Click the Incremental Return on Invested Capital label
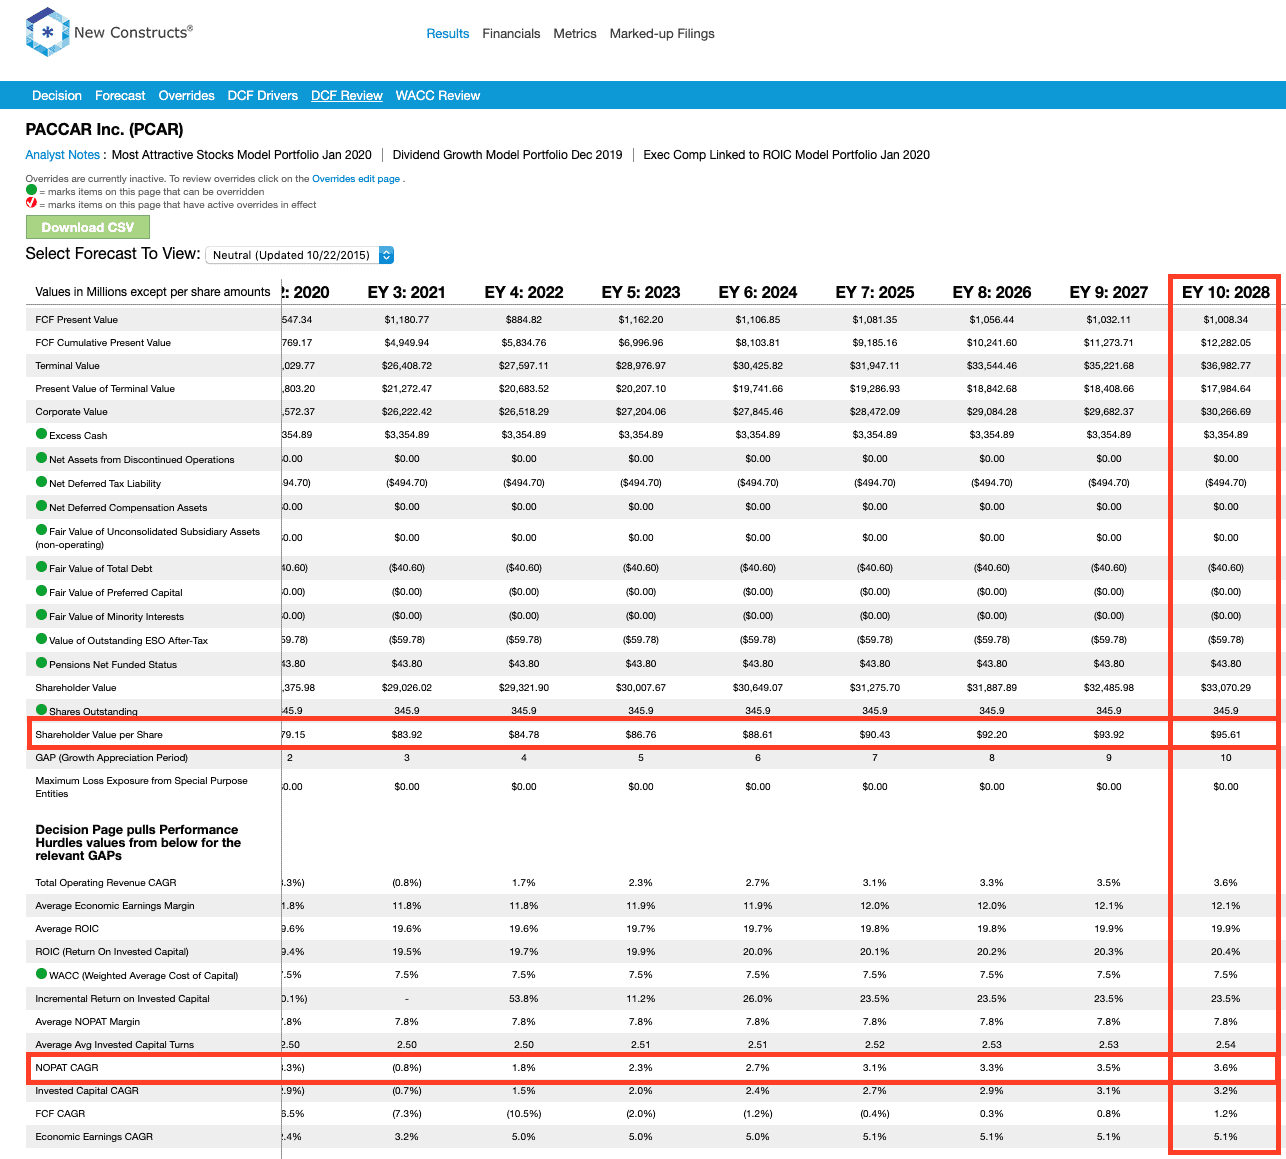This screenshot has height=1159, width=1286. pos(123,998)
